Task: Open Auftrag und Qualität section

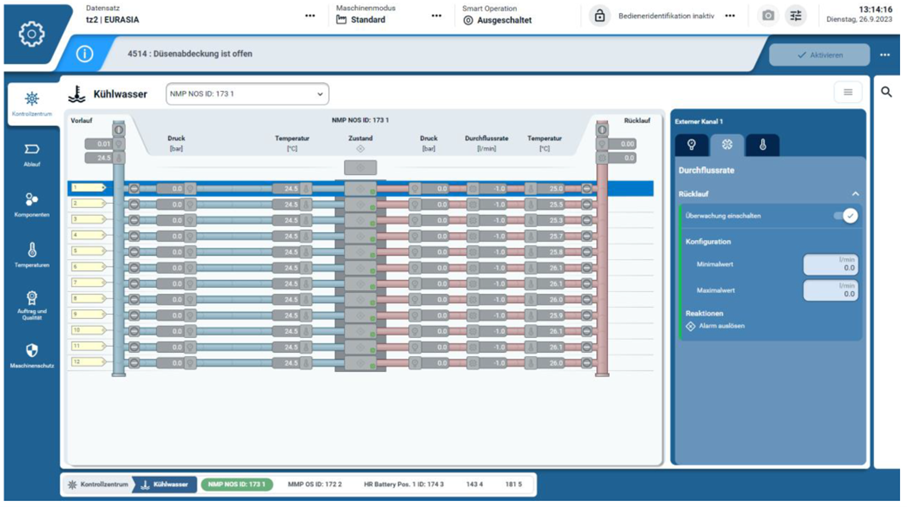Action: pos(32,303)
